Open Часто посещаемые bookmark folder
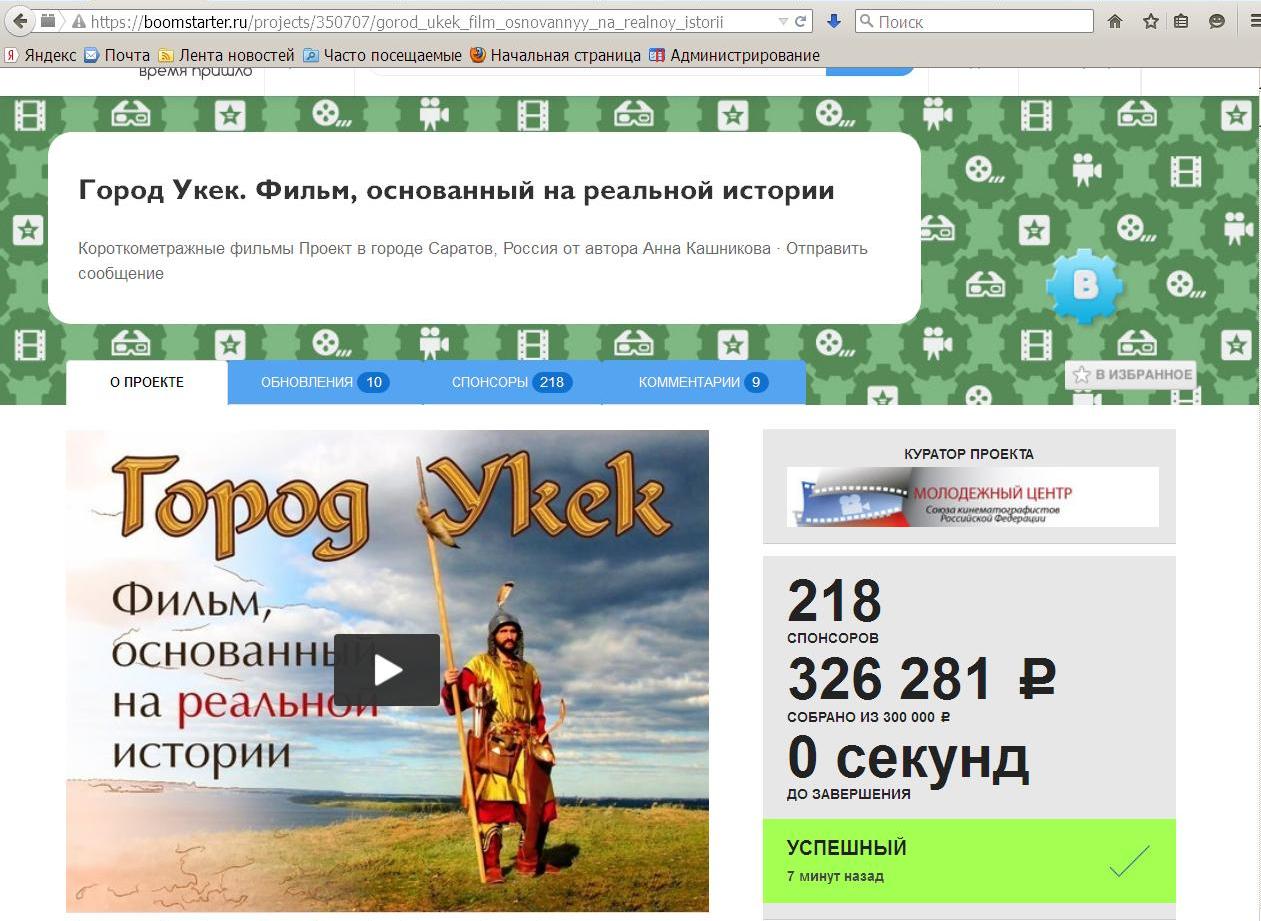The width and height of the screenshot is (1261, 921). [382, 56]
